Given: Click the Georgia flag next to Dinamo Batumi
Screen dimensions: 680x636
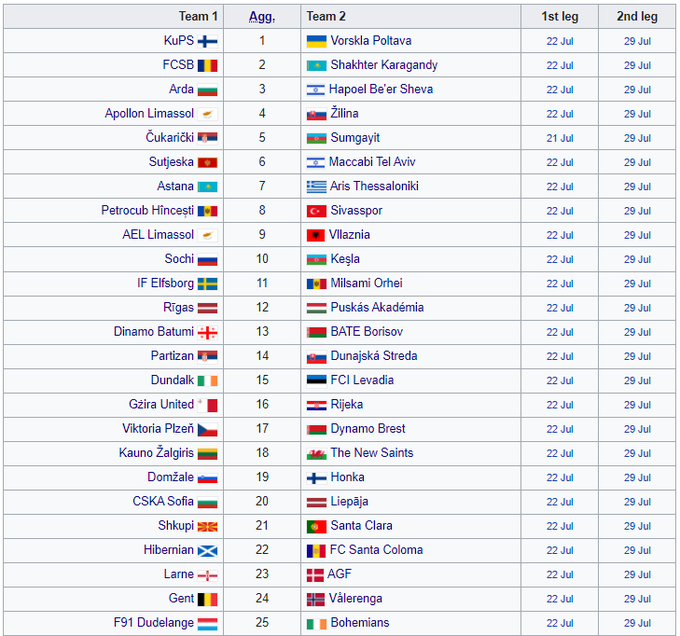Looking at the screenshot, I should pos(207,332).
